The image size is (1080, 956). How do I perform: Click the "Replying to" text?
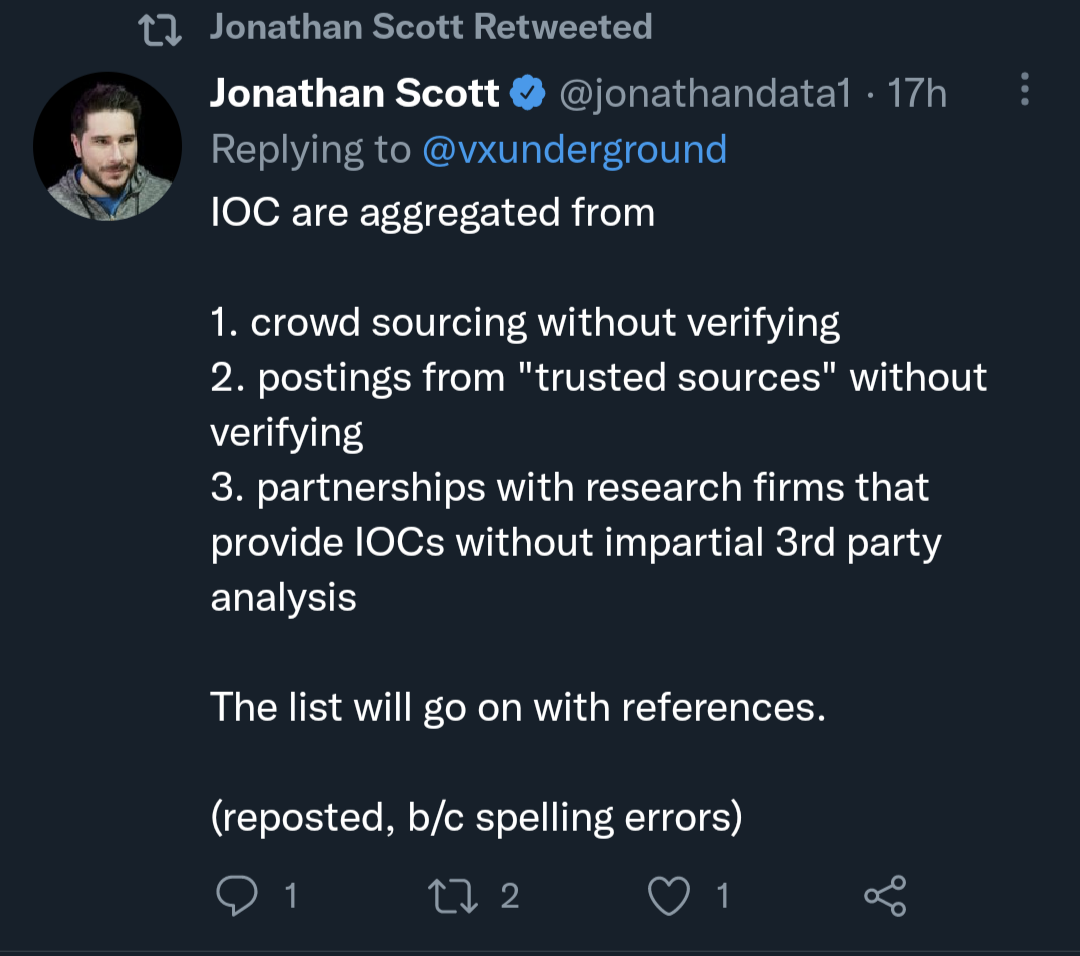pyautogui.click(x=310, y=150)
